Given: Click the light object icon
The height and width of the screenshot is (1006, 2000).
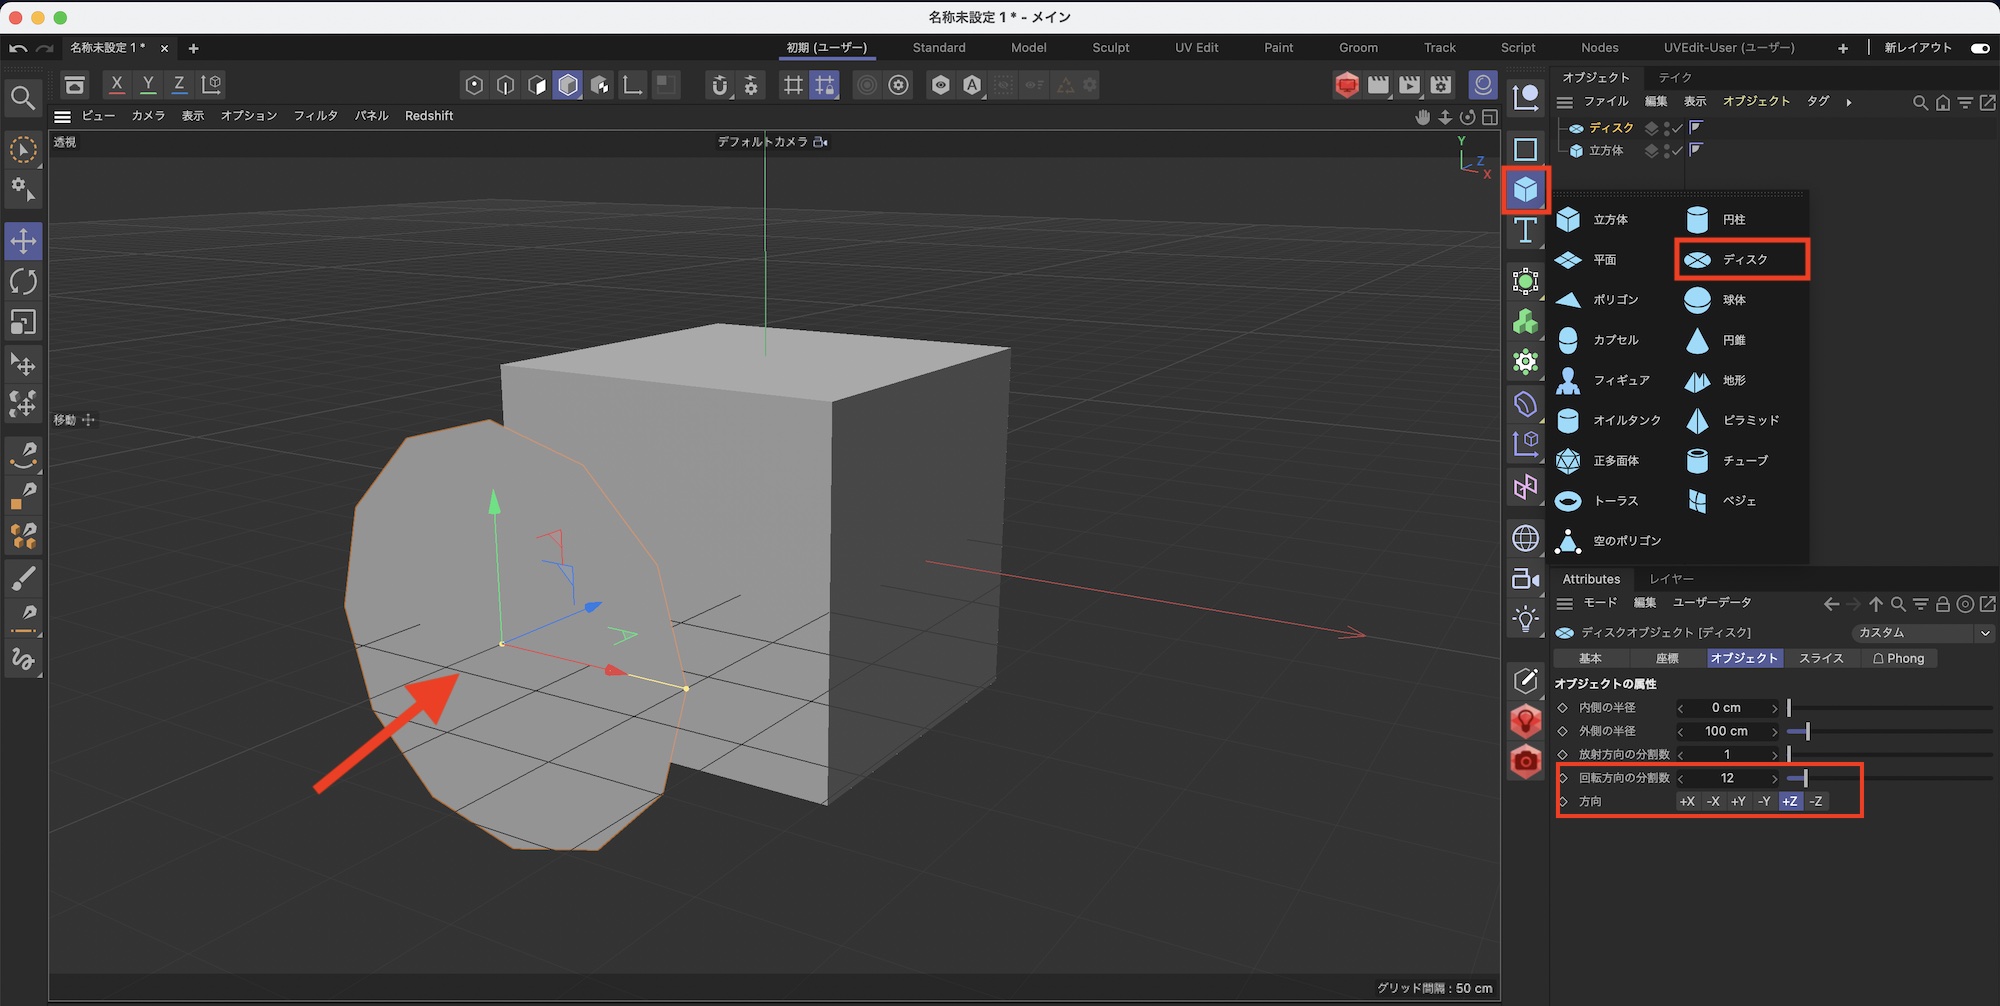Looking at the screenshot, I should click(1525, 619).
